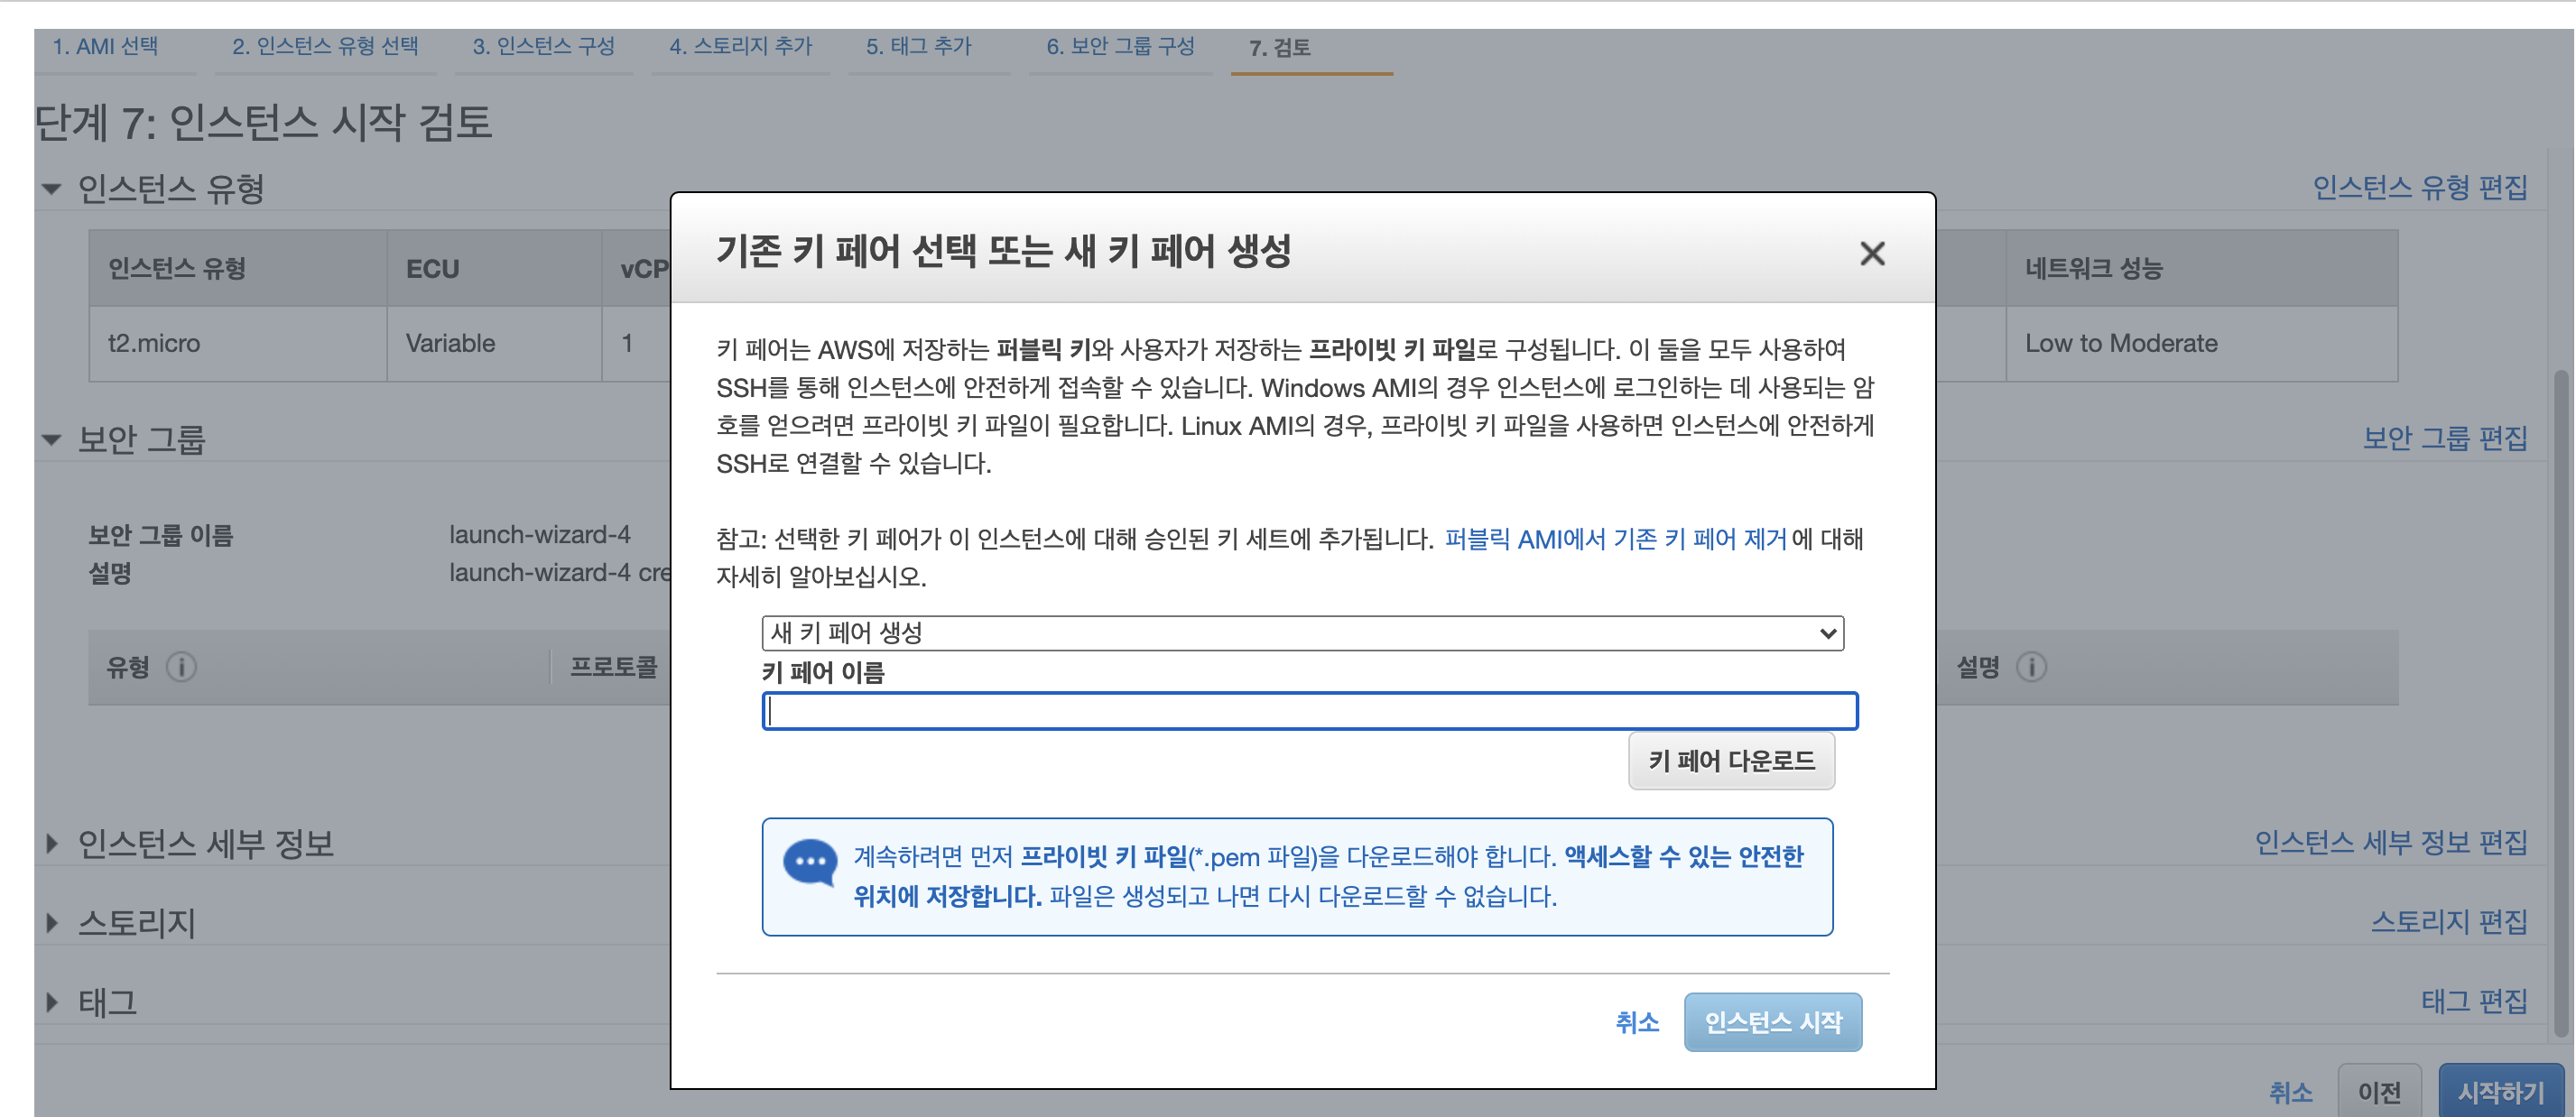This screenshot has width=2576, height=1117.
Task: Click 취소 link in the dialog
Action: click(x=1636, y=1022)
